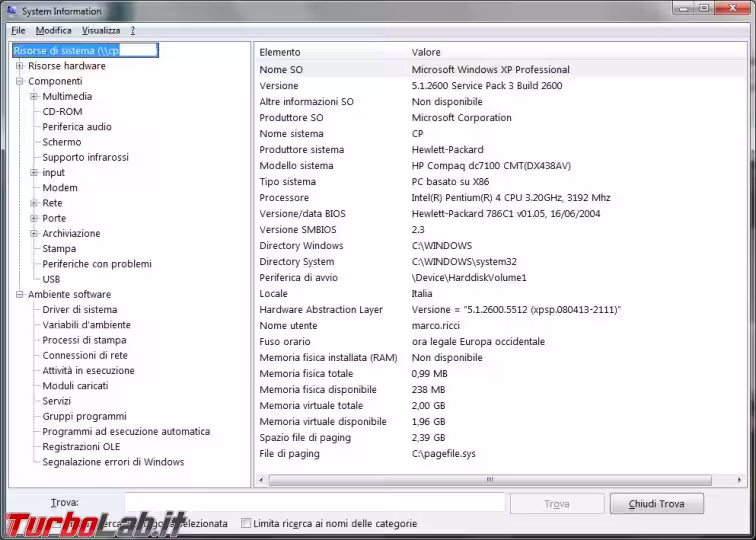
Task: Open Driver di sistema category
Action: 79,310
